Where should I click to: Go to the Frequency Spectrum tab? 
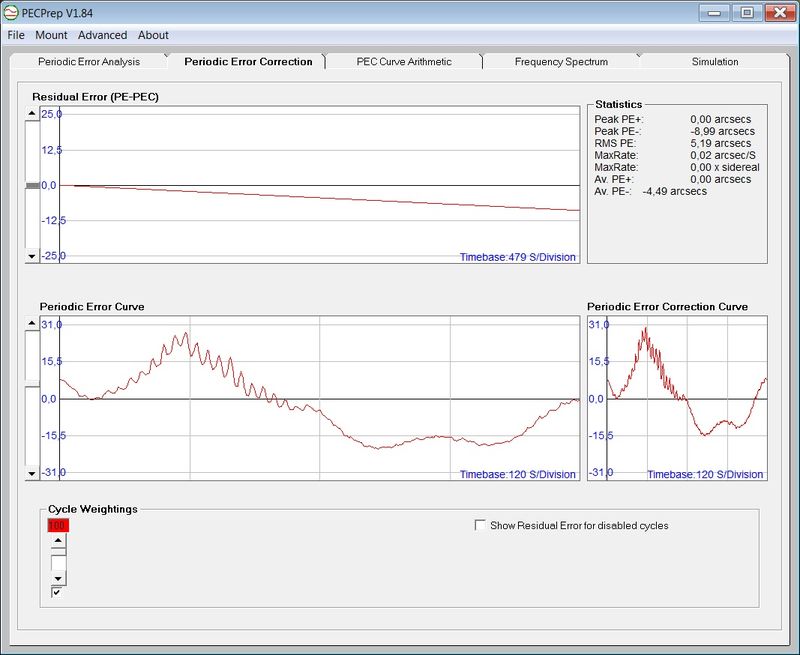click(561, 62)
